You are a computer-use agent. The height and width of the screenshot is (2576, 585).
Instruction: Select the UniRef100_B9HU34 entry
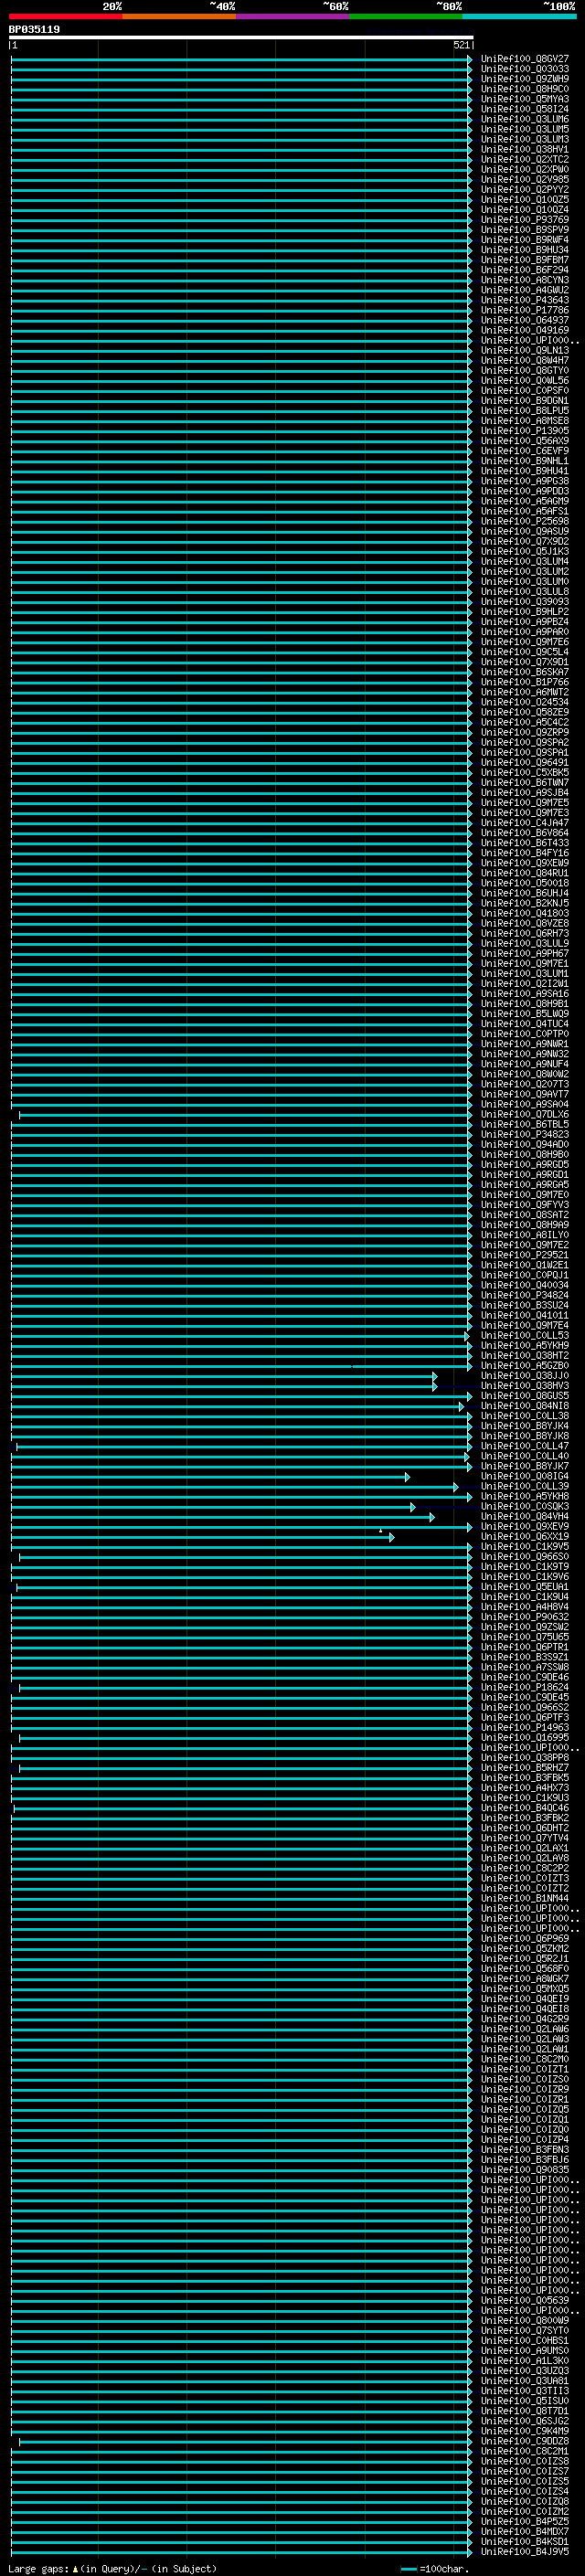coord(524,250)
